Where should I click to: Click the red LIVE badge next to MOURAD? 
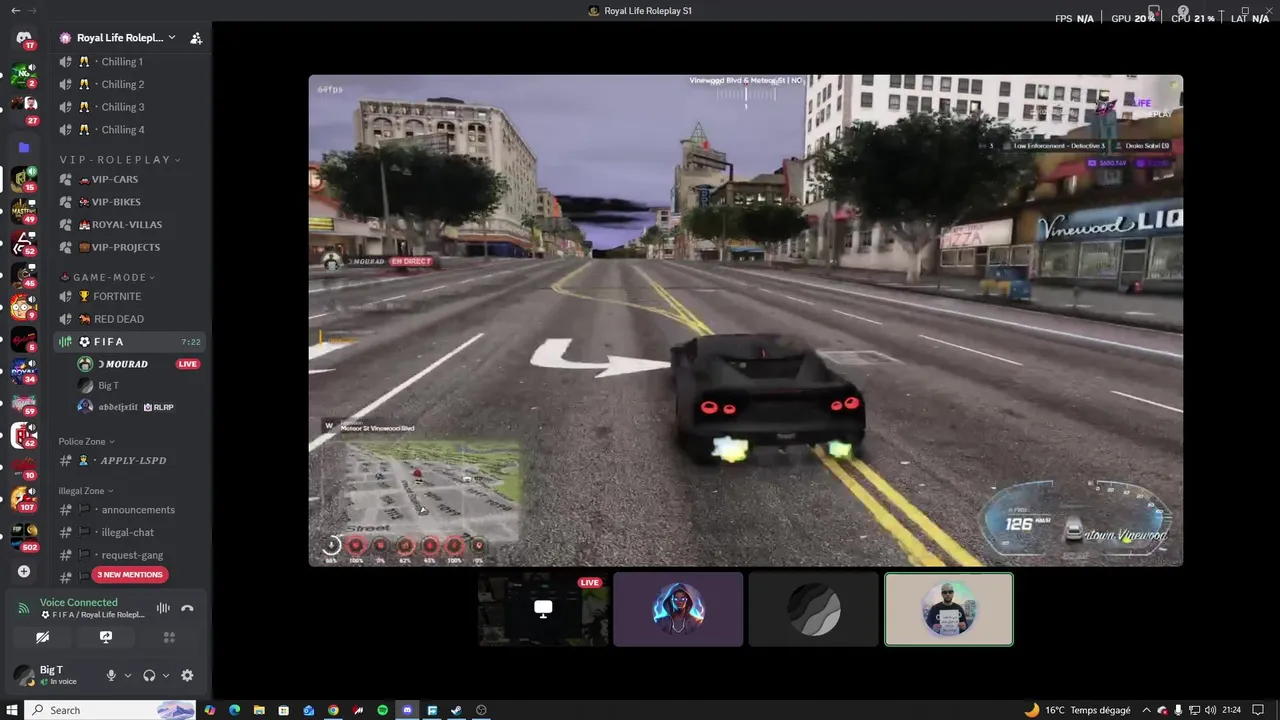click(187, 364)
